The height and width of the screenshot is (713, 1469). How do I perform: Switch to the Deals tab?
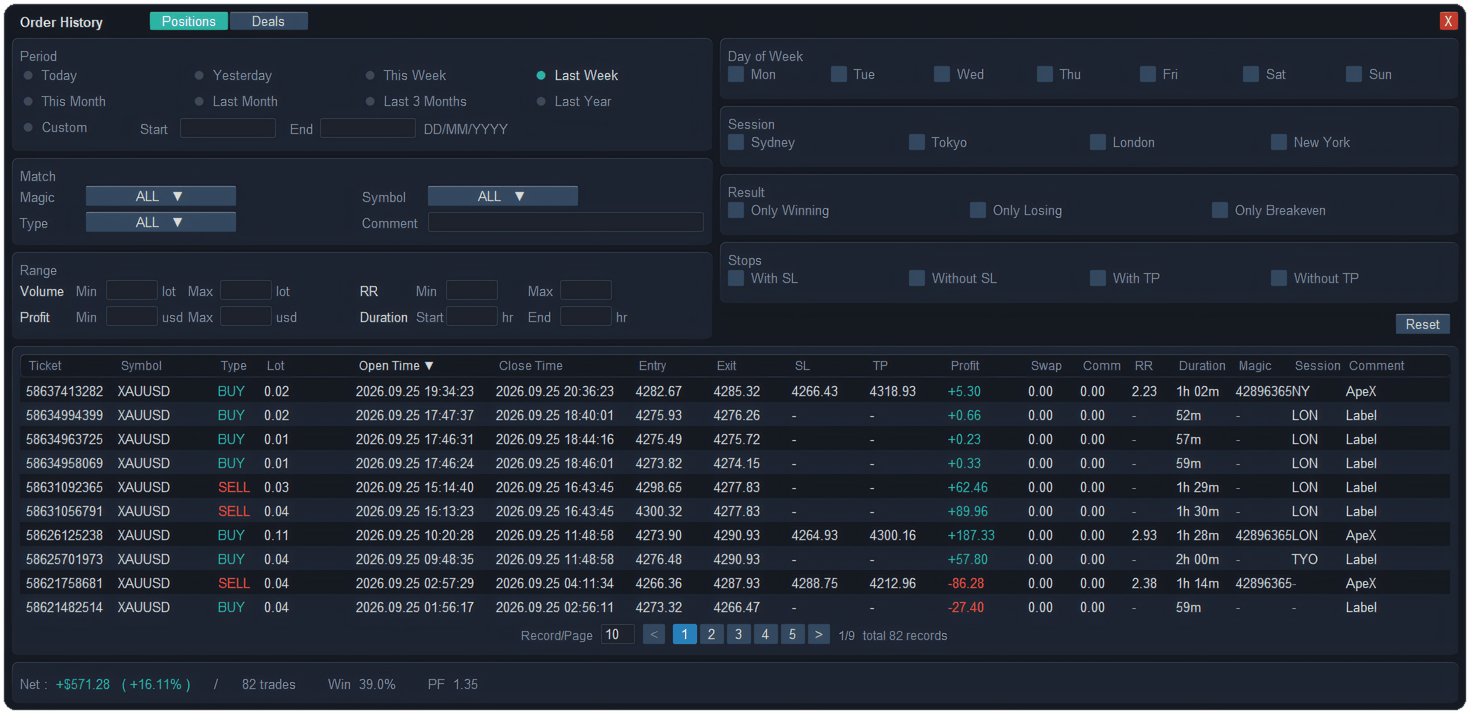[x=268, y=21]
